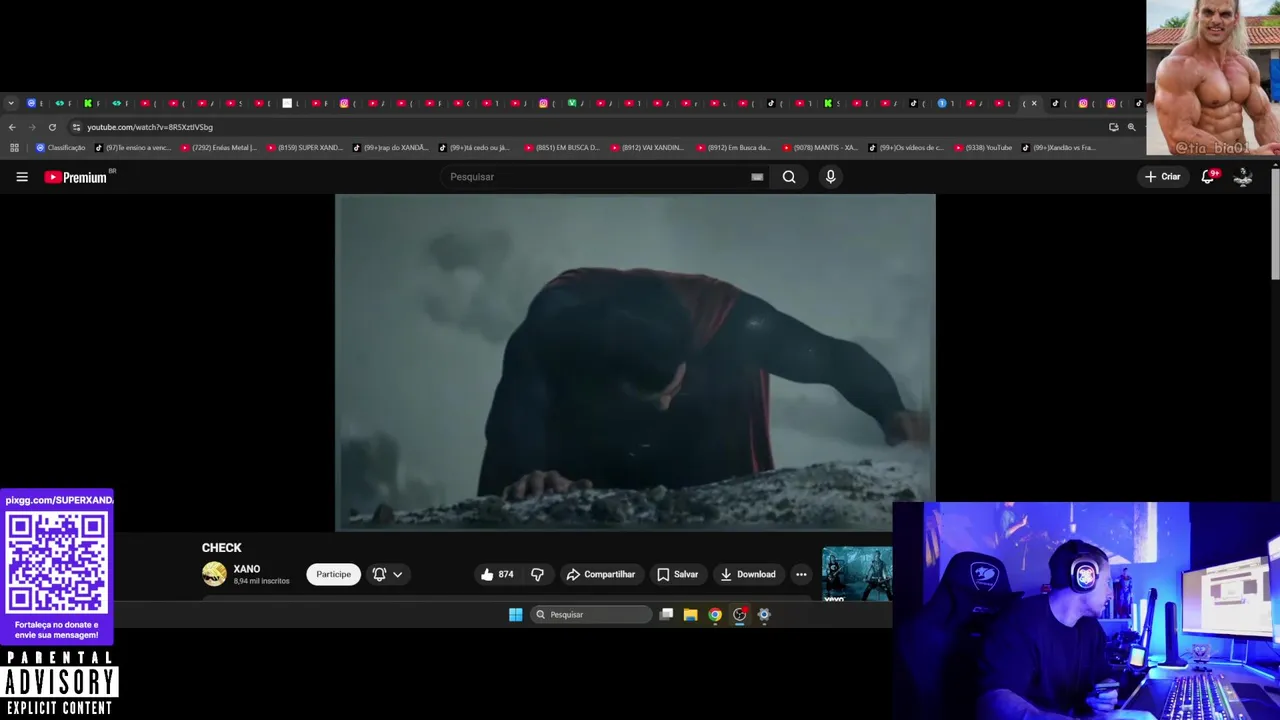Open XANO channel avatar
This screenshot has height=720, width=1280.
tap(214, 574)
